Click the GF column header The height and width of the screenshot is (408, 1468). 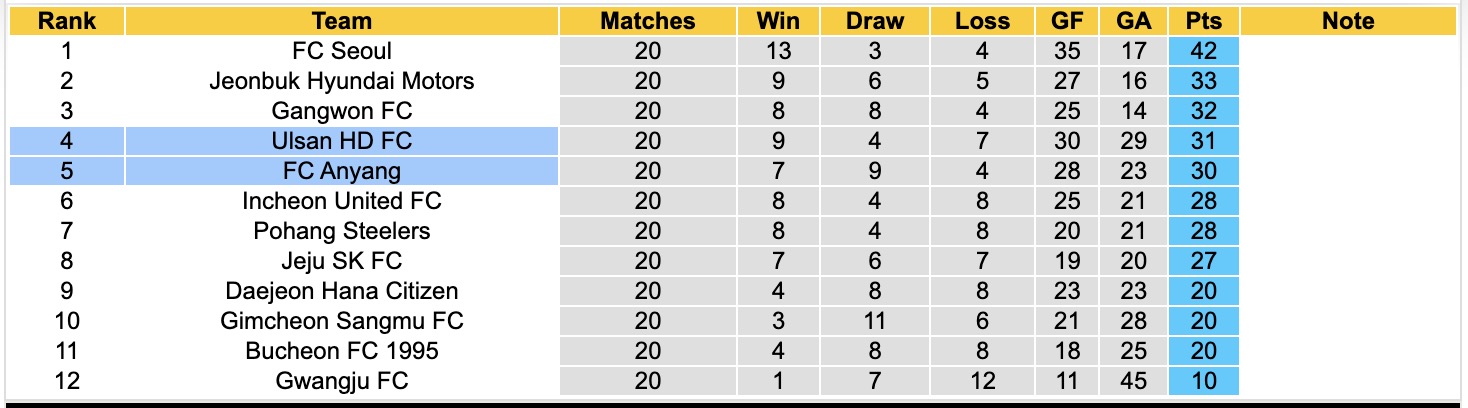[1067, 21]
